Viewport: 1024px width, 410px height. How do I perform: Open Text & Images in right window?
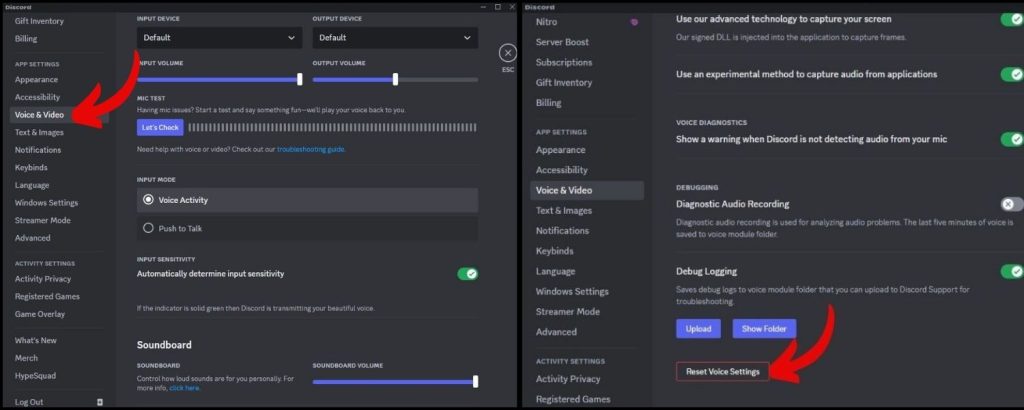click(564, 211)
